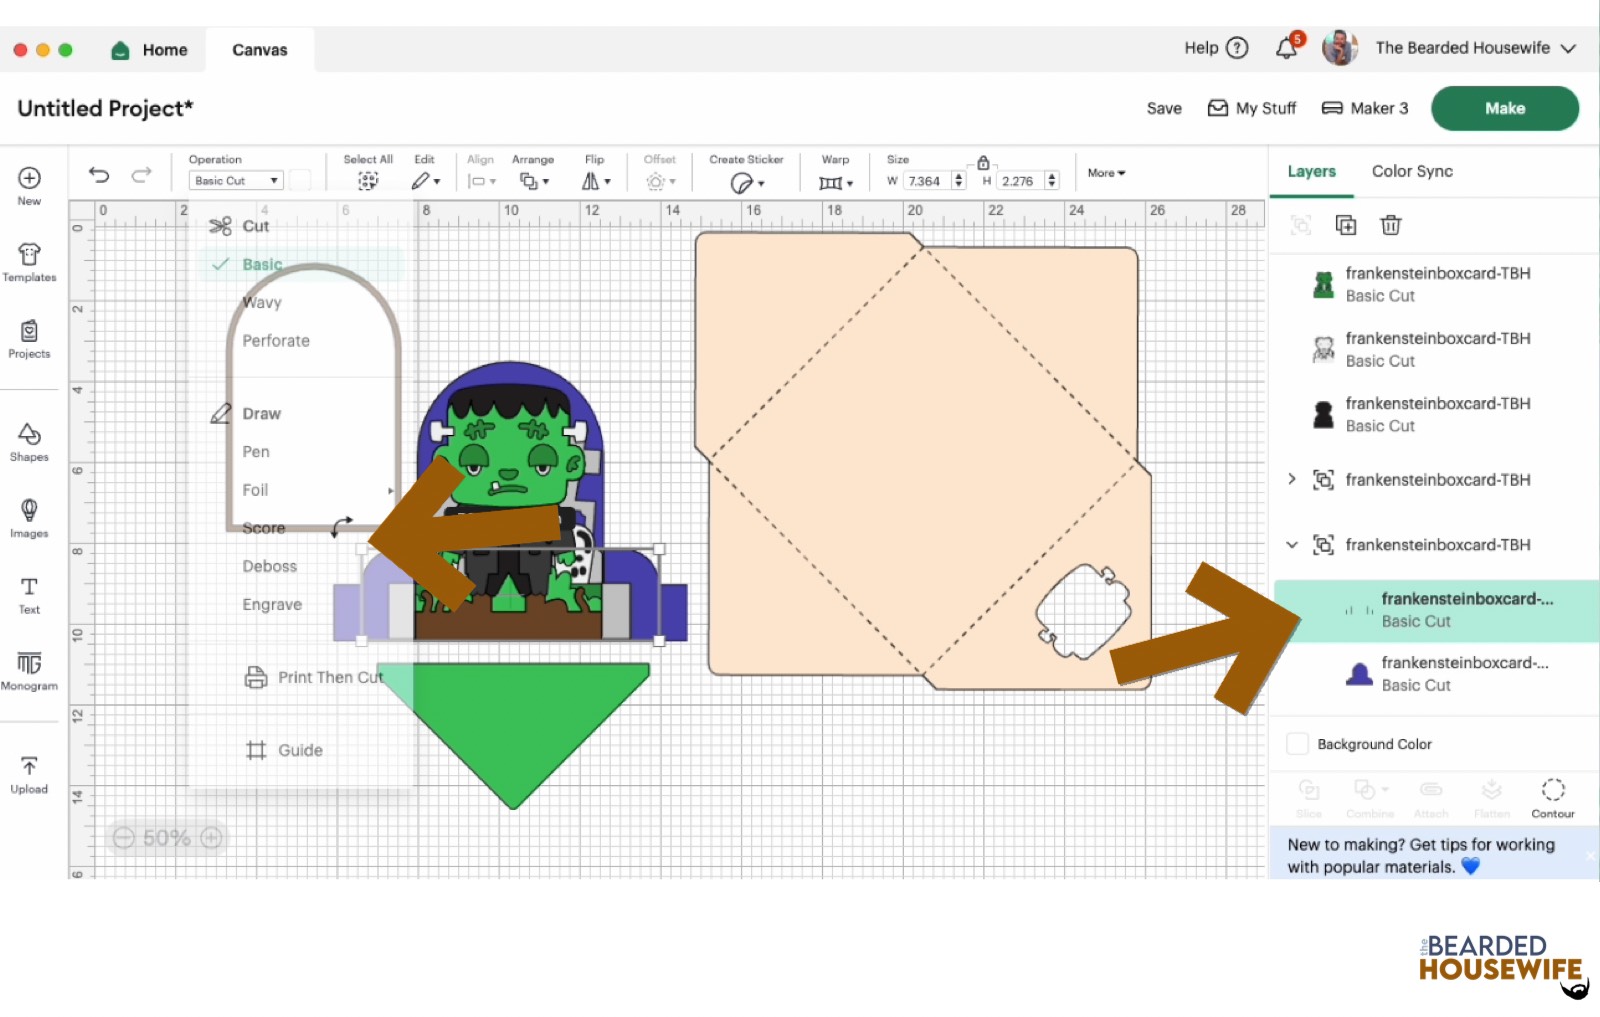The height and width of the screenshot is (1017, 1600).
Task: Open the Templates panel
Action: click(x=29, y=262)
